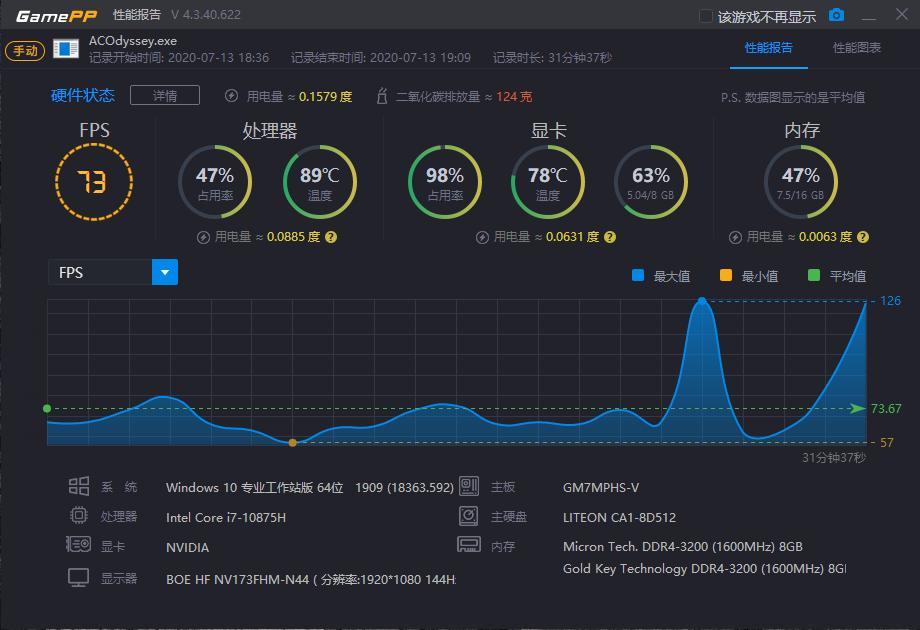Click the 主硬盘 main disk icon
The image size is (920, 630).
(x=469, y=516)
